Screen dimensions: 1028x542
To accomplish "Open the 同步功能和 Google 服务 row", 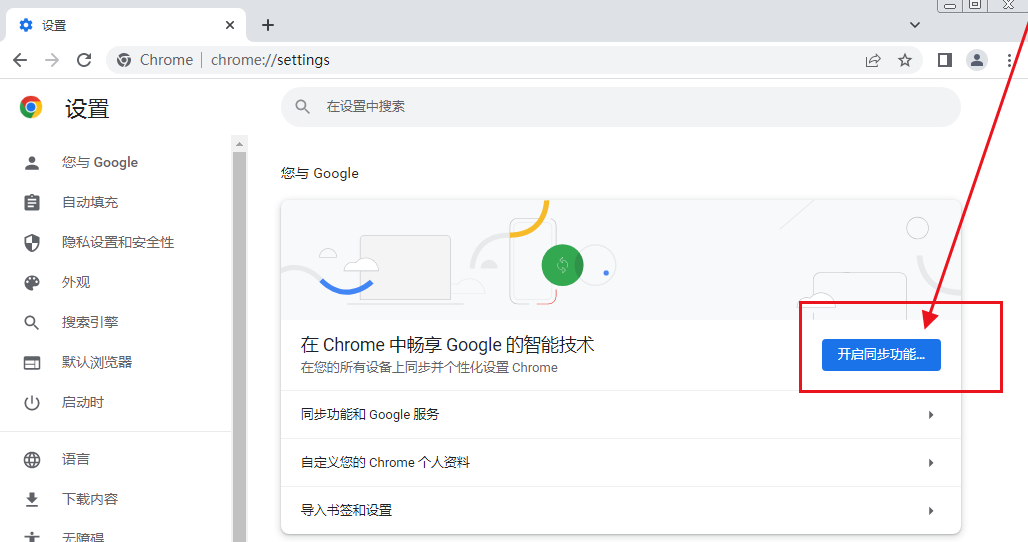I will (x=621, y=415).
